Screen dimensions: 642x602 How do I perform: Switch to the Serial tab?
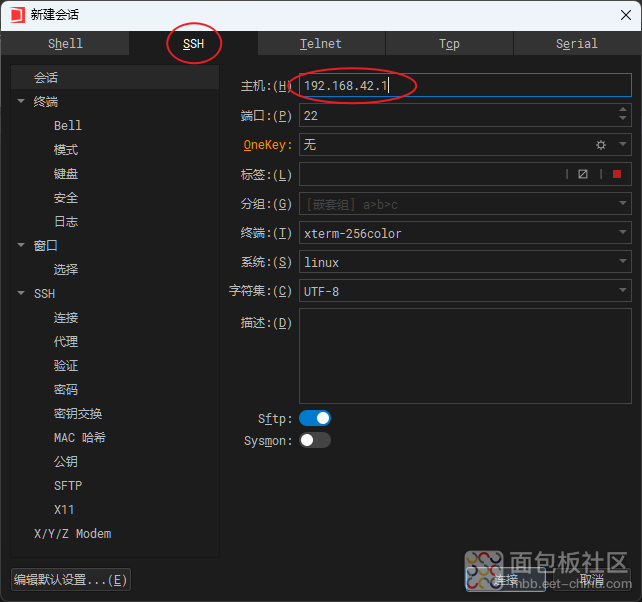(576, 44)
